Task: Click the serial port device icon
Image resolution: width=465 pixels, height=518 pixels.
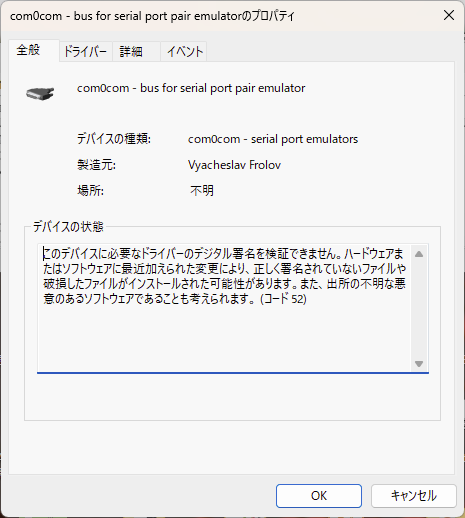Action: click(x=40, y=93)
